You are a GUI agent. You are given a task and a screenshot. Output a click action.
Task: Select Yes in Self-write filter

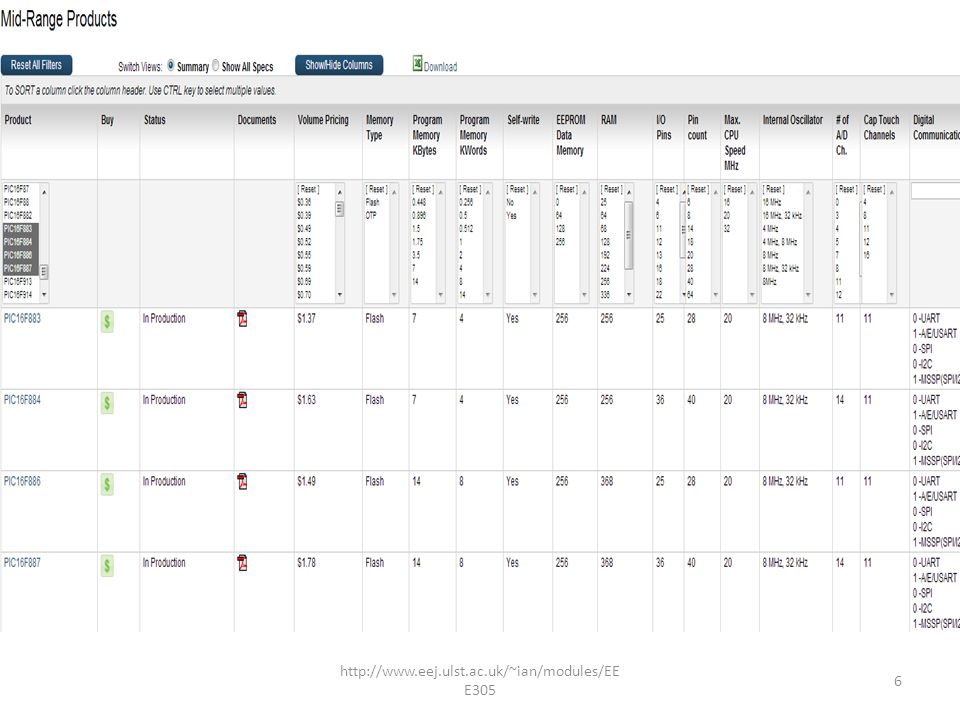pyautogui.click(x=511, y=216)
